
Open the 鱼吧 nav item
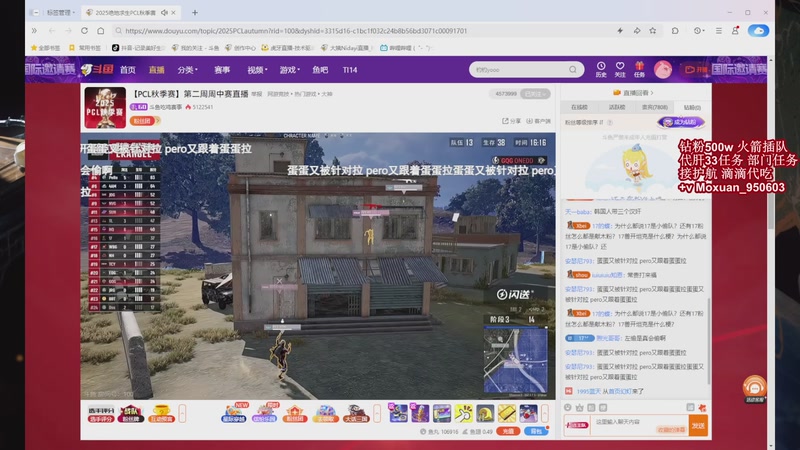320,70
